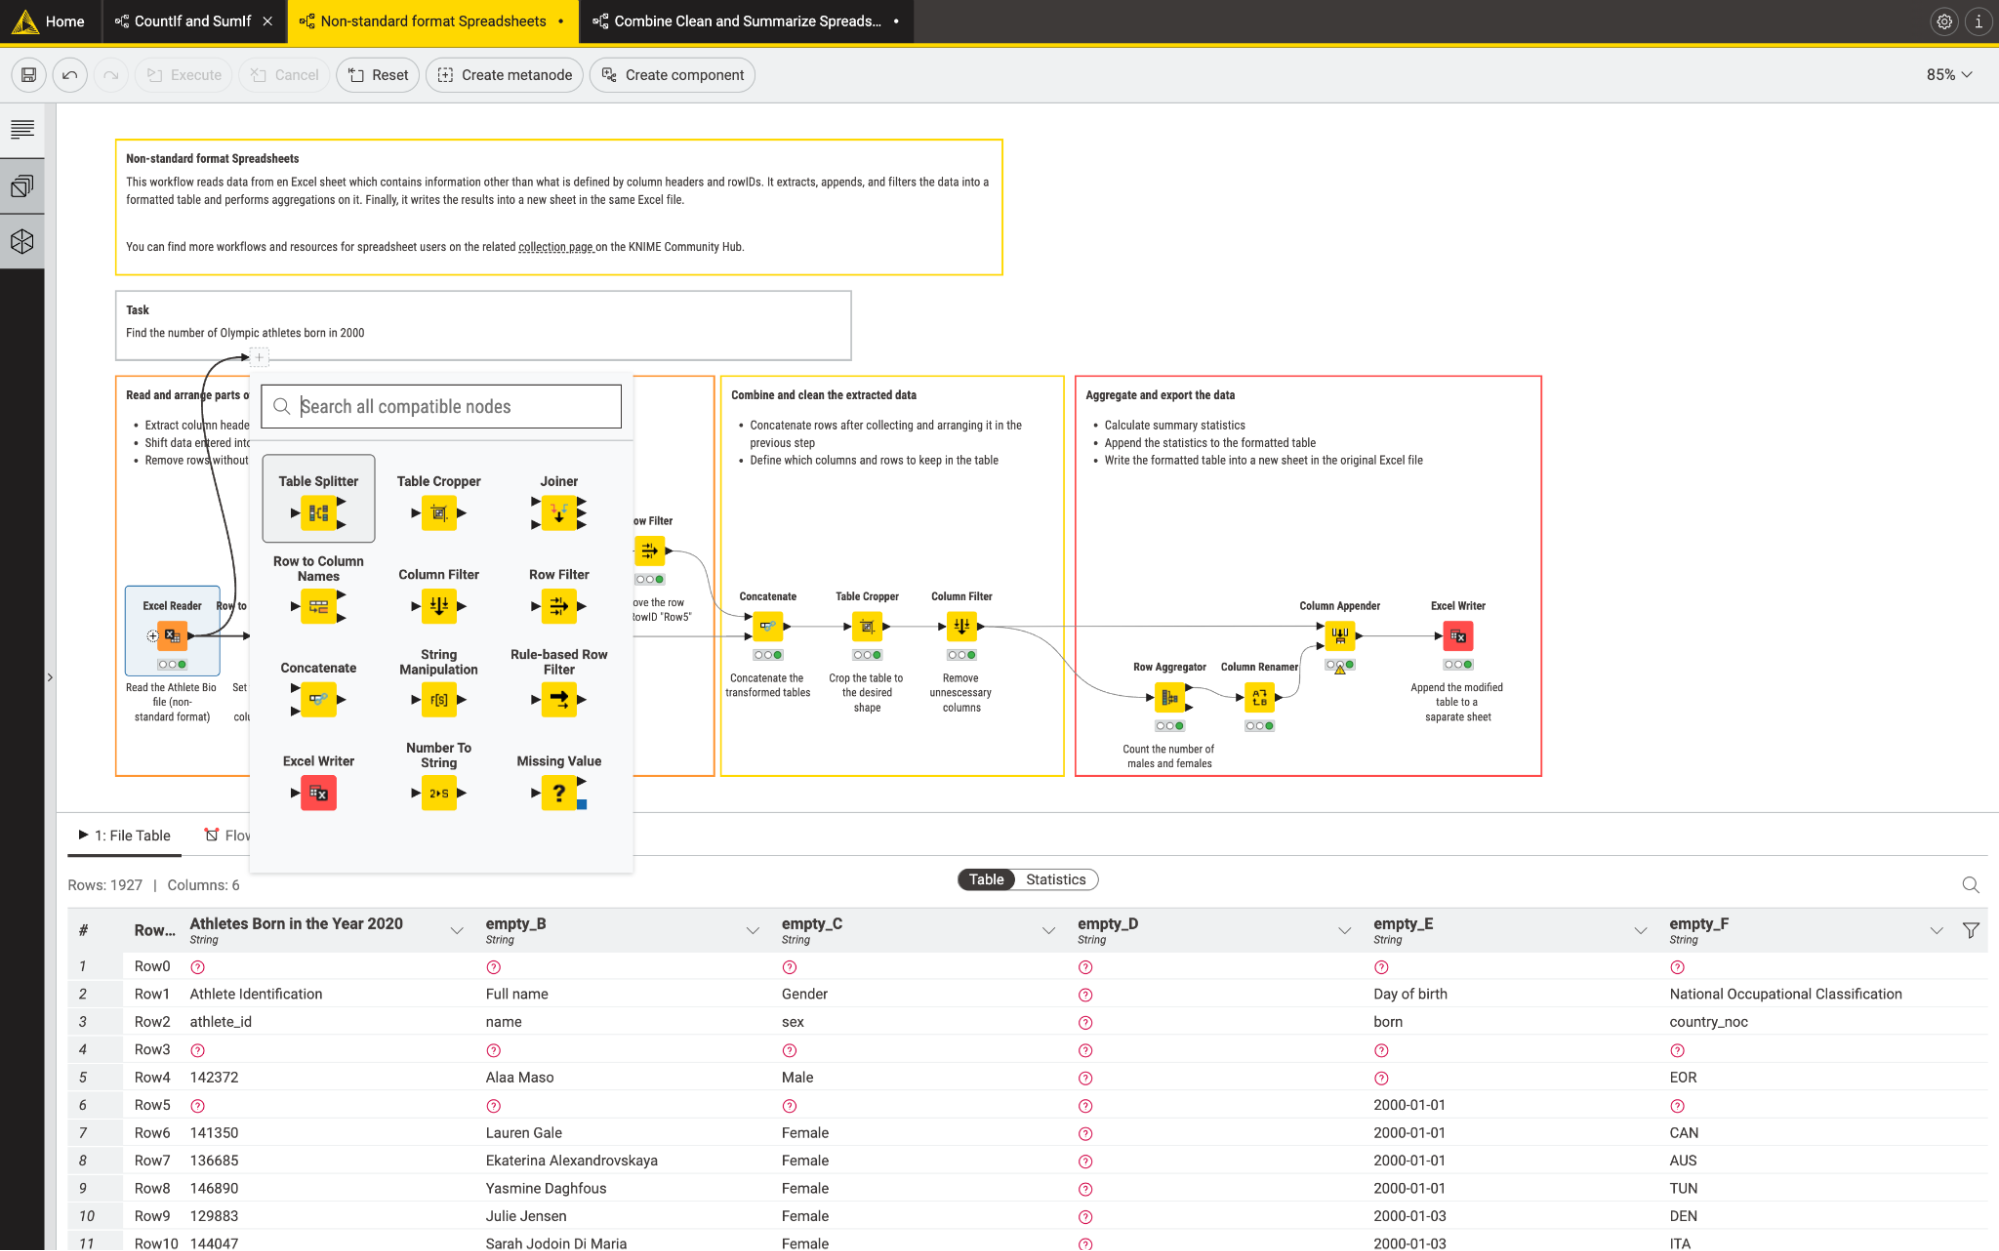The image size is (1999, 1251).
Task: Select the Column Appender node on canvas
Action: (1339, 635)
